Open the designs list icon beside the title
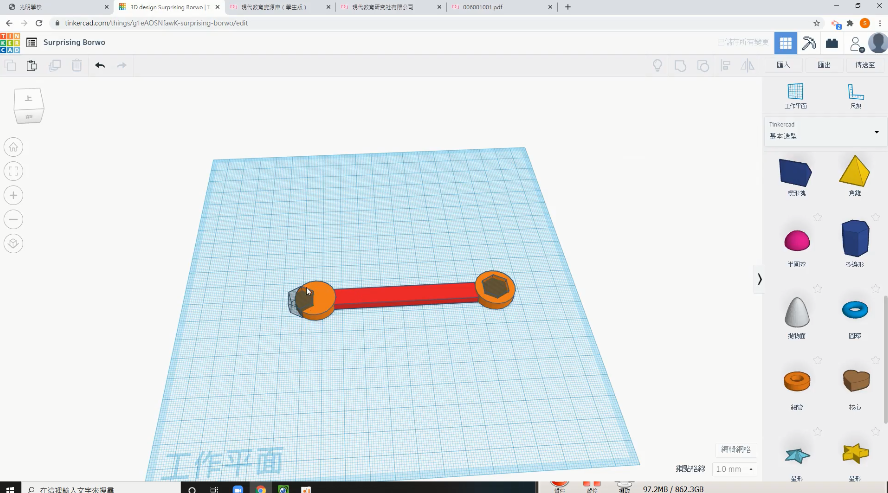888x493 pixels. point(32,42)
